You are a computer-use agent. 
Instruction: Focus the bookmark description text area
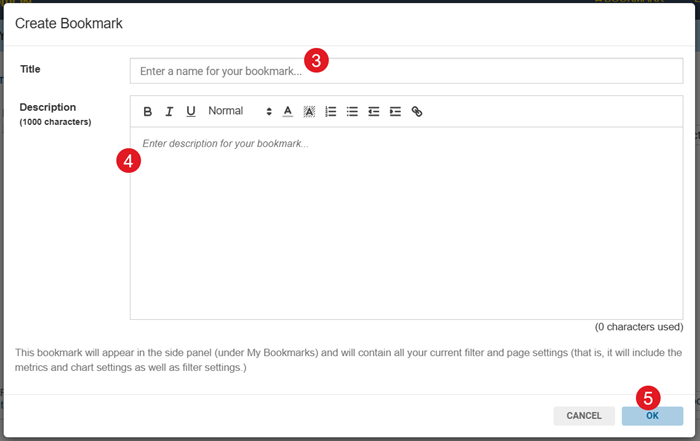406,222
